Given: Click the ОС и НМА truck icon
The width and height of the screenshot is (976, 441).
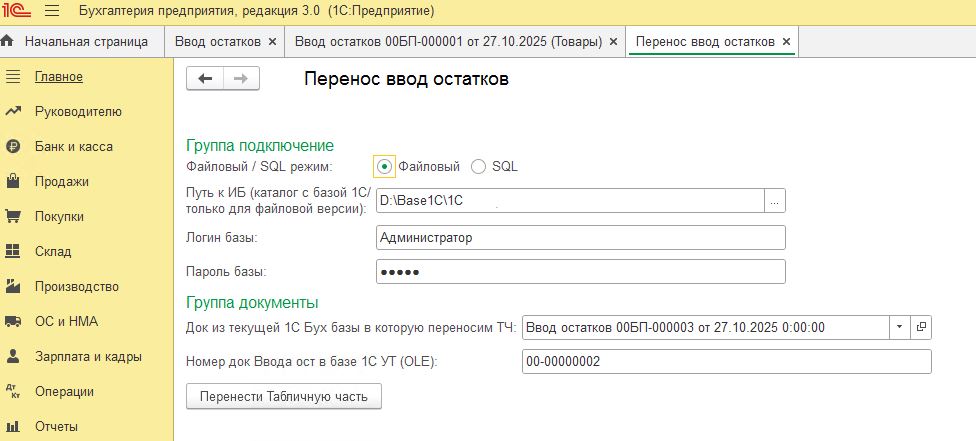Looking at the screenshot, I should pos(13,321).
